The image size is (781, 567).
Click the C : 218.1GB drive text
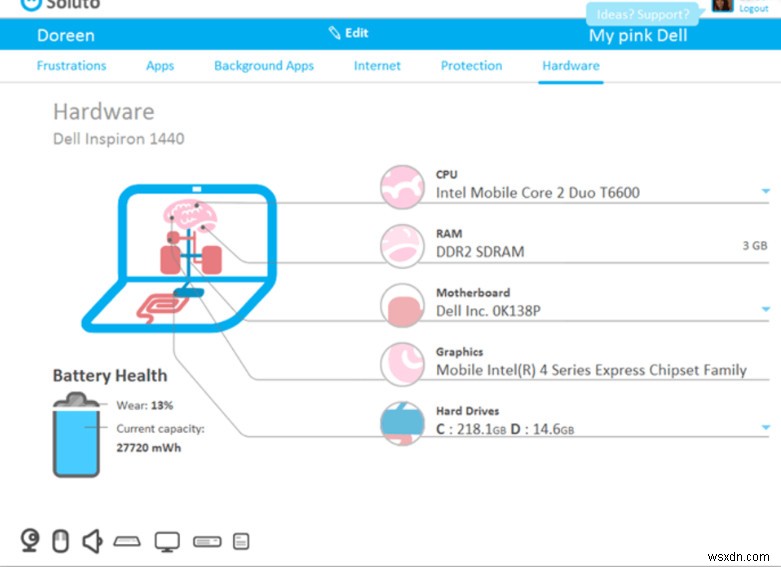(x=471, y=429)
